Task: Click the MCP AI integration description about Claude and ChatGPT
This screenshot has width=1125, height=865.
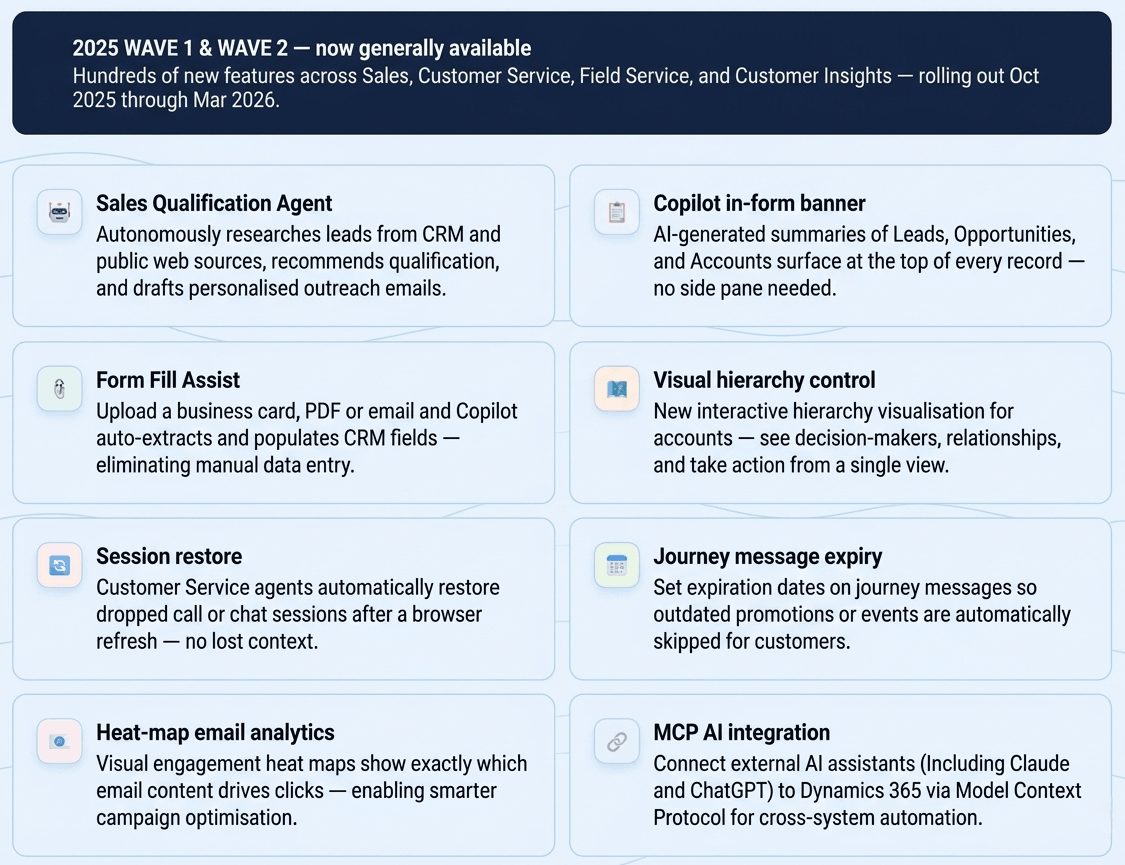Action: pos(867,790)
